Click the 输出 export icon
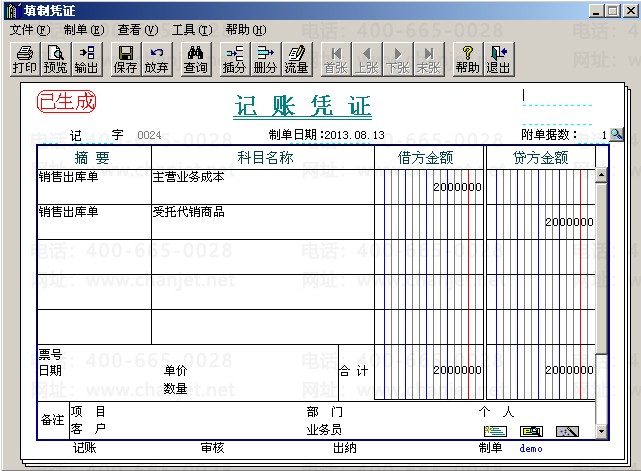The height and width of the screenshot is (471, 641). (x=86, y=60)
